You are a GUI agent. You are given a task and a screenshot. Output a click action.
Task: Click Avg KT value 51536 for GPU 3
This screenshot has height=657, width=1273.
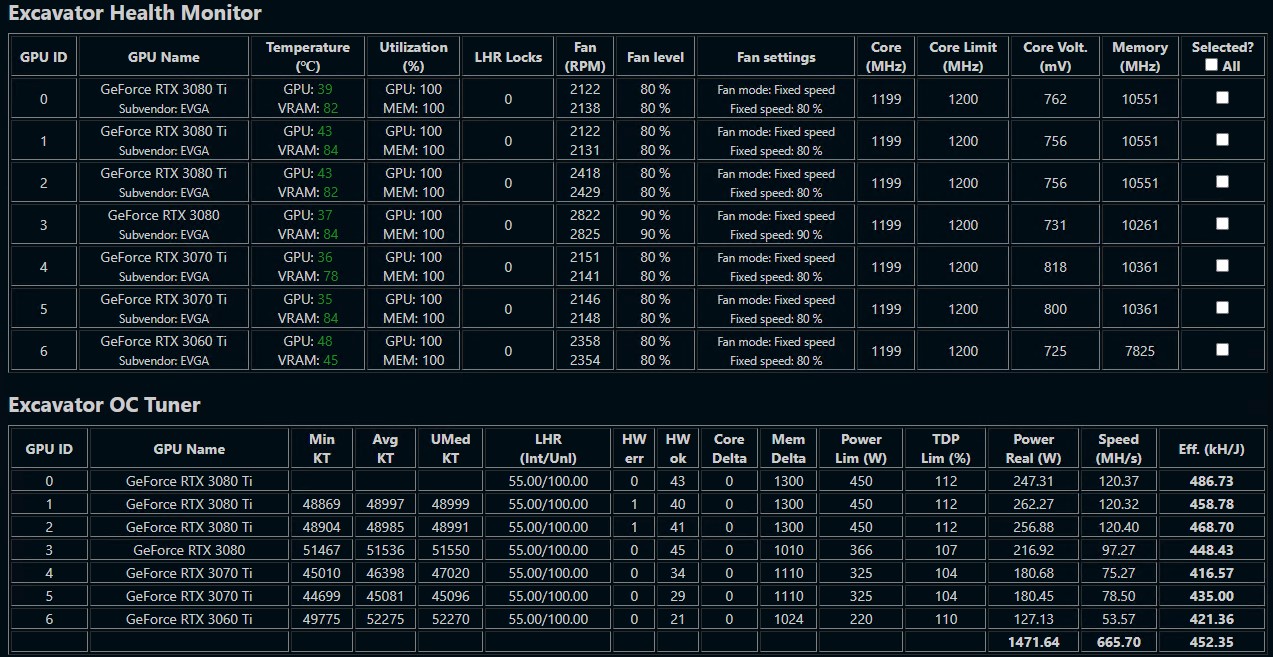[x=385, y=550]
